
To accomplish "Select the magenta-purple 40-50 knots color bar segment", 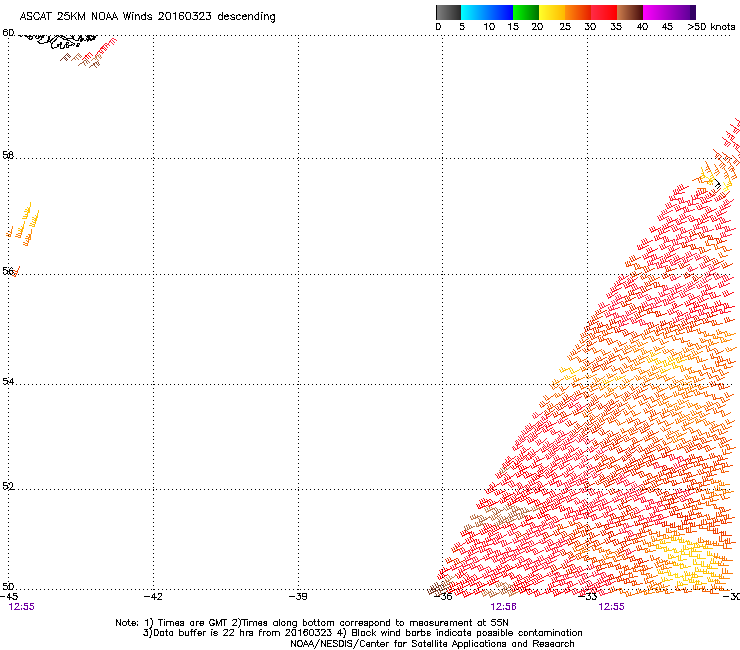I will pos(669,12).
